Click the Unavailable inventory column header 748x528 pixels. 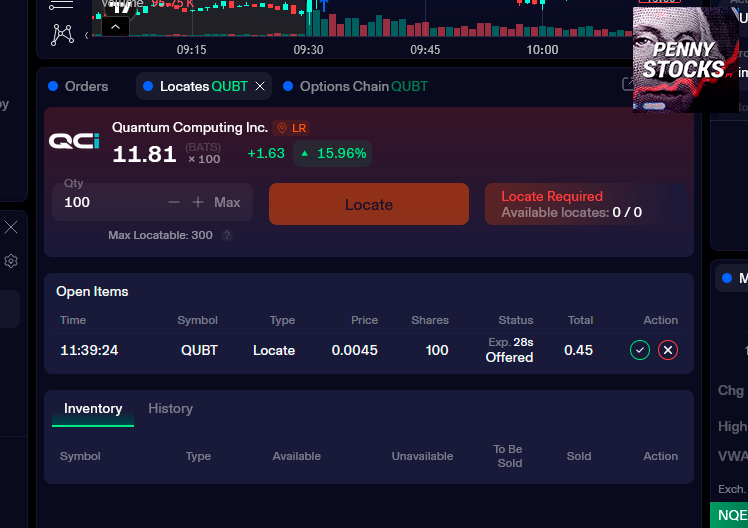point(422,456)
